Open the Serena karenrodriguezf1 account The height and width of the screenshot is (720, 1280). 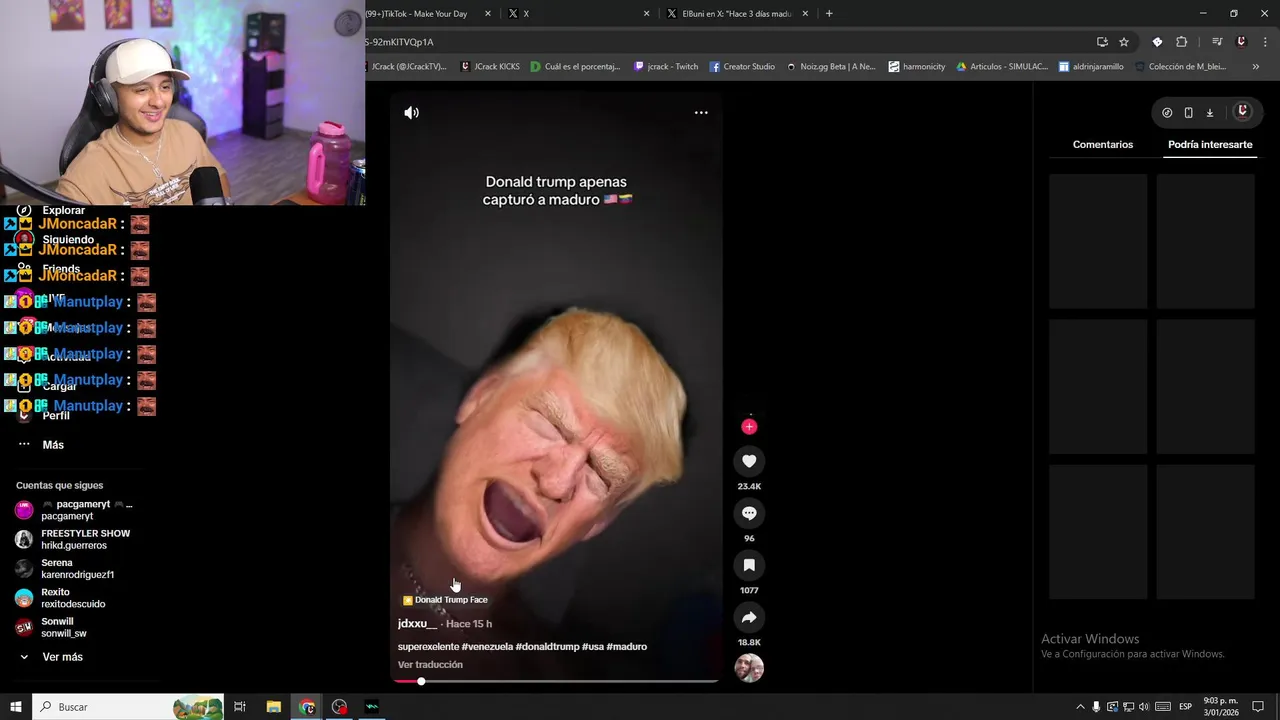(66, 569)
